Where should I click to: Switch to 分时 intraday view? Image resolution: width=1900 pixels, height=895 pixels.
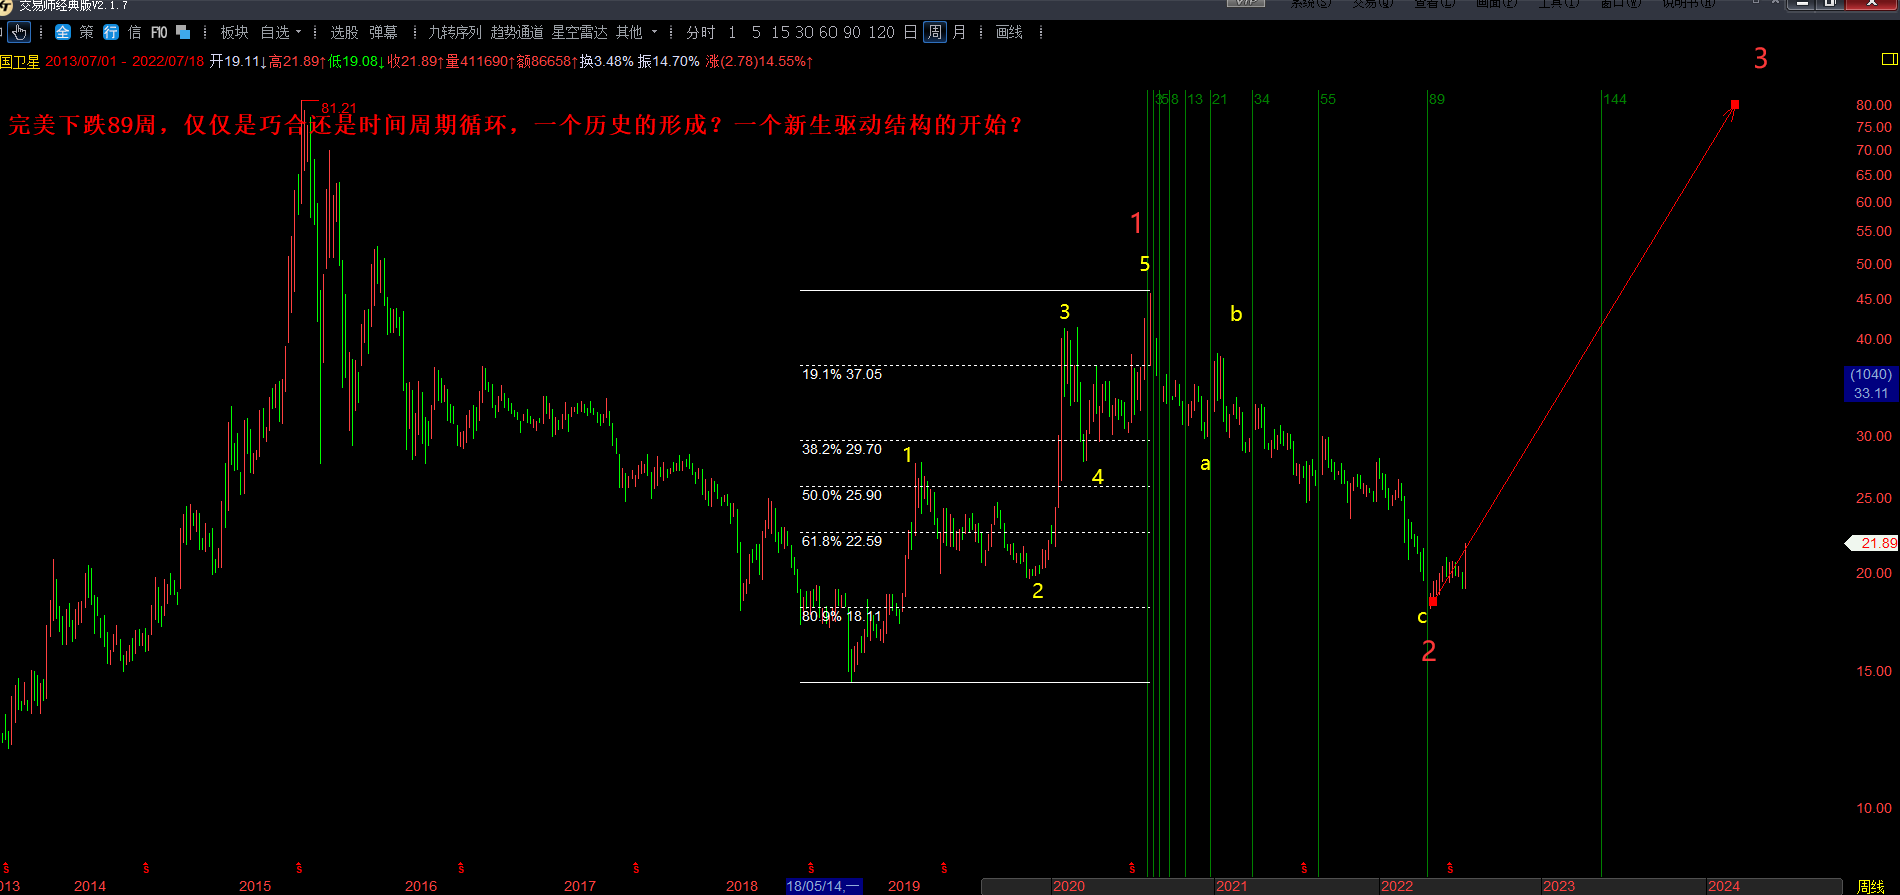701,32
